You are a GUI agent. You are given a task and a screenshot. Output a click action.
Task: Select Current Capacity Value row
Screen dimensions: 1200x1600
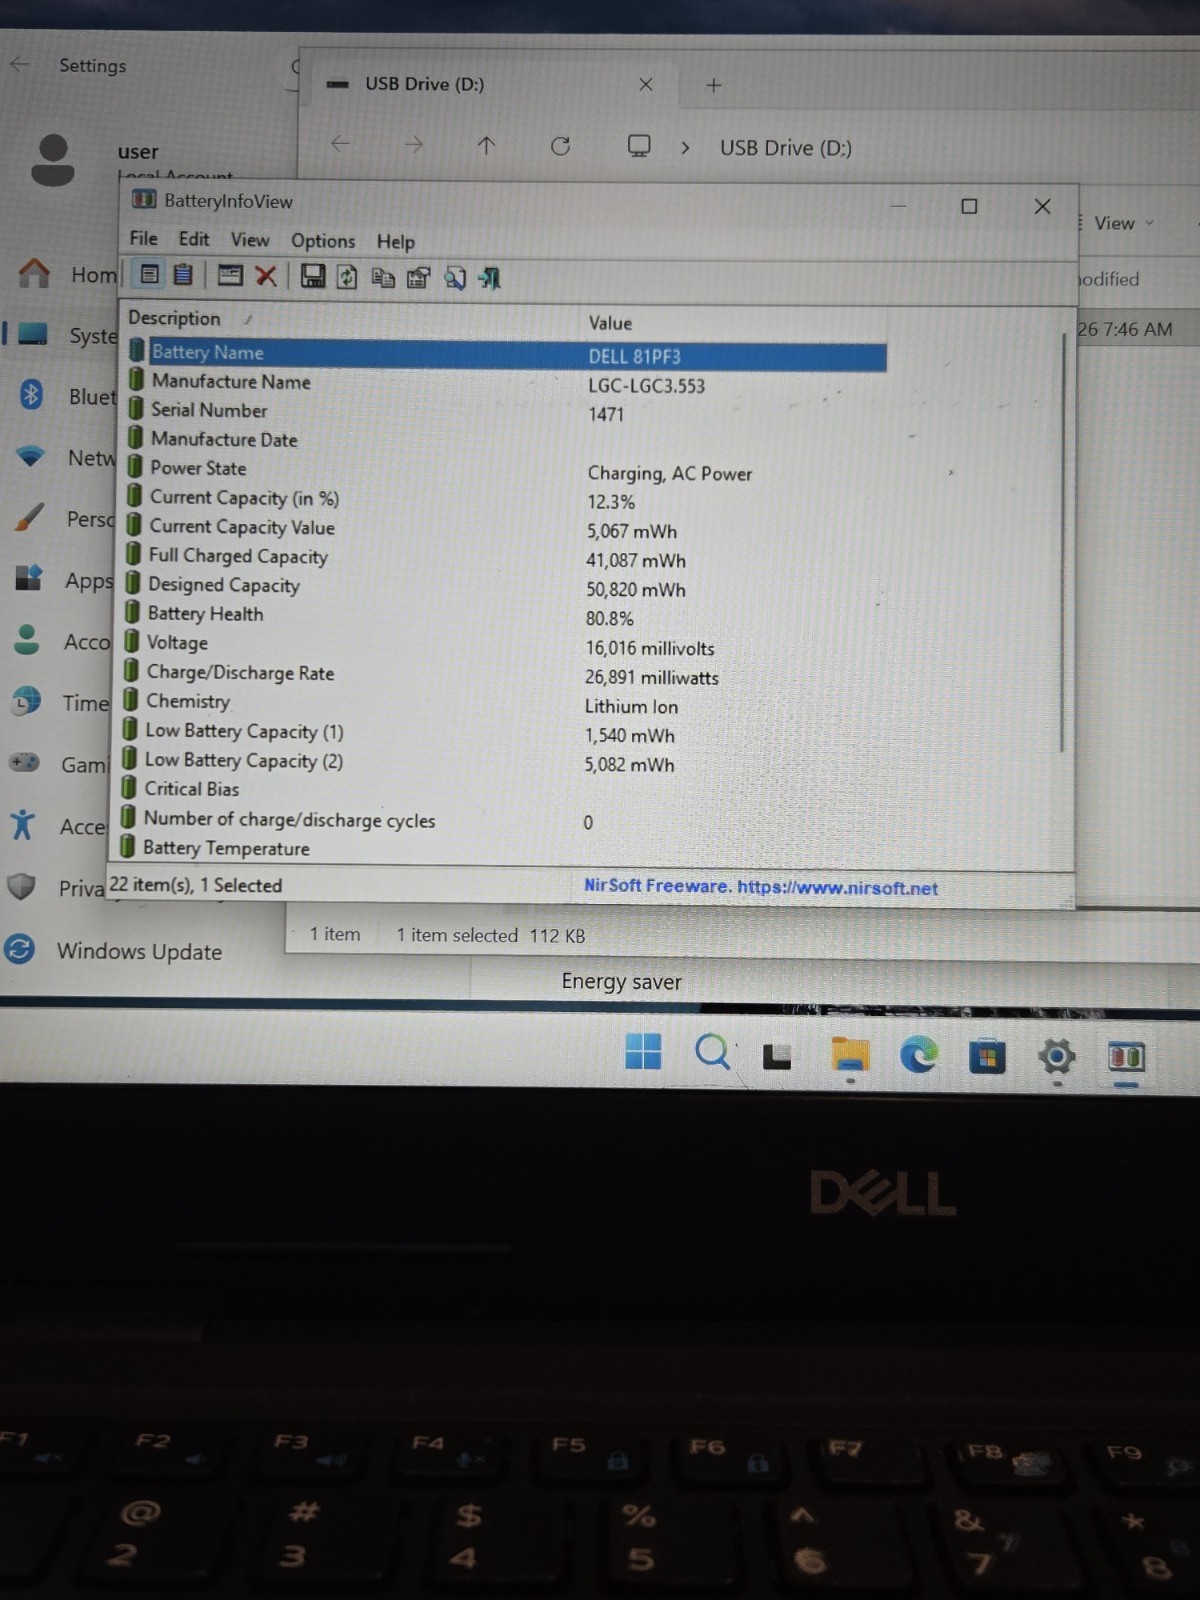506,528
